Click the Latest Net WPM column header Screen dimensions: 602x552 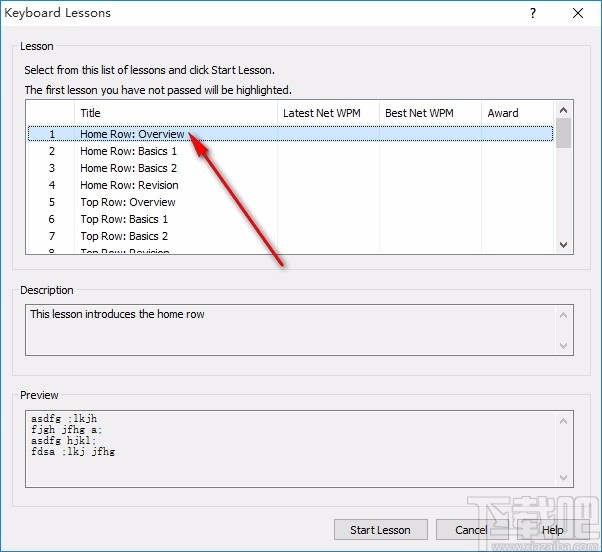pyautogui.click(x=328, y=113)
